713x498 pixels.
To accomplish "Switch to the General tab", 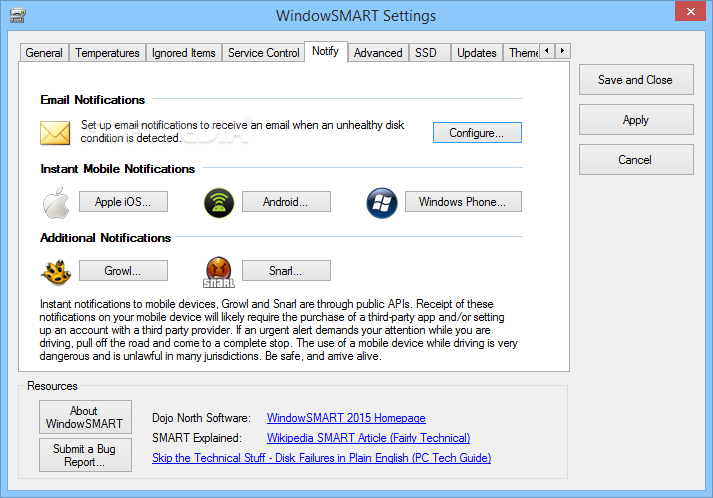I will (x=44, y=53).
